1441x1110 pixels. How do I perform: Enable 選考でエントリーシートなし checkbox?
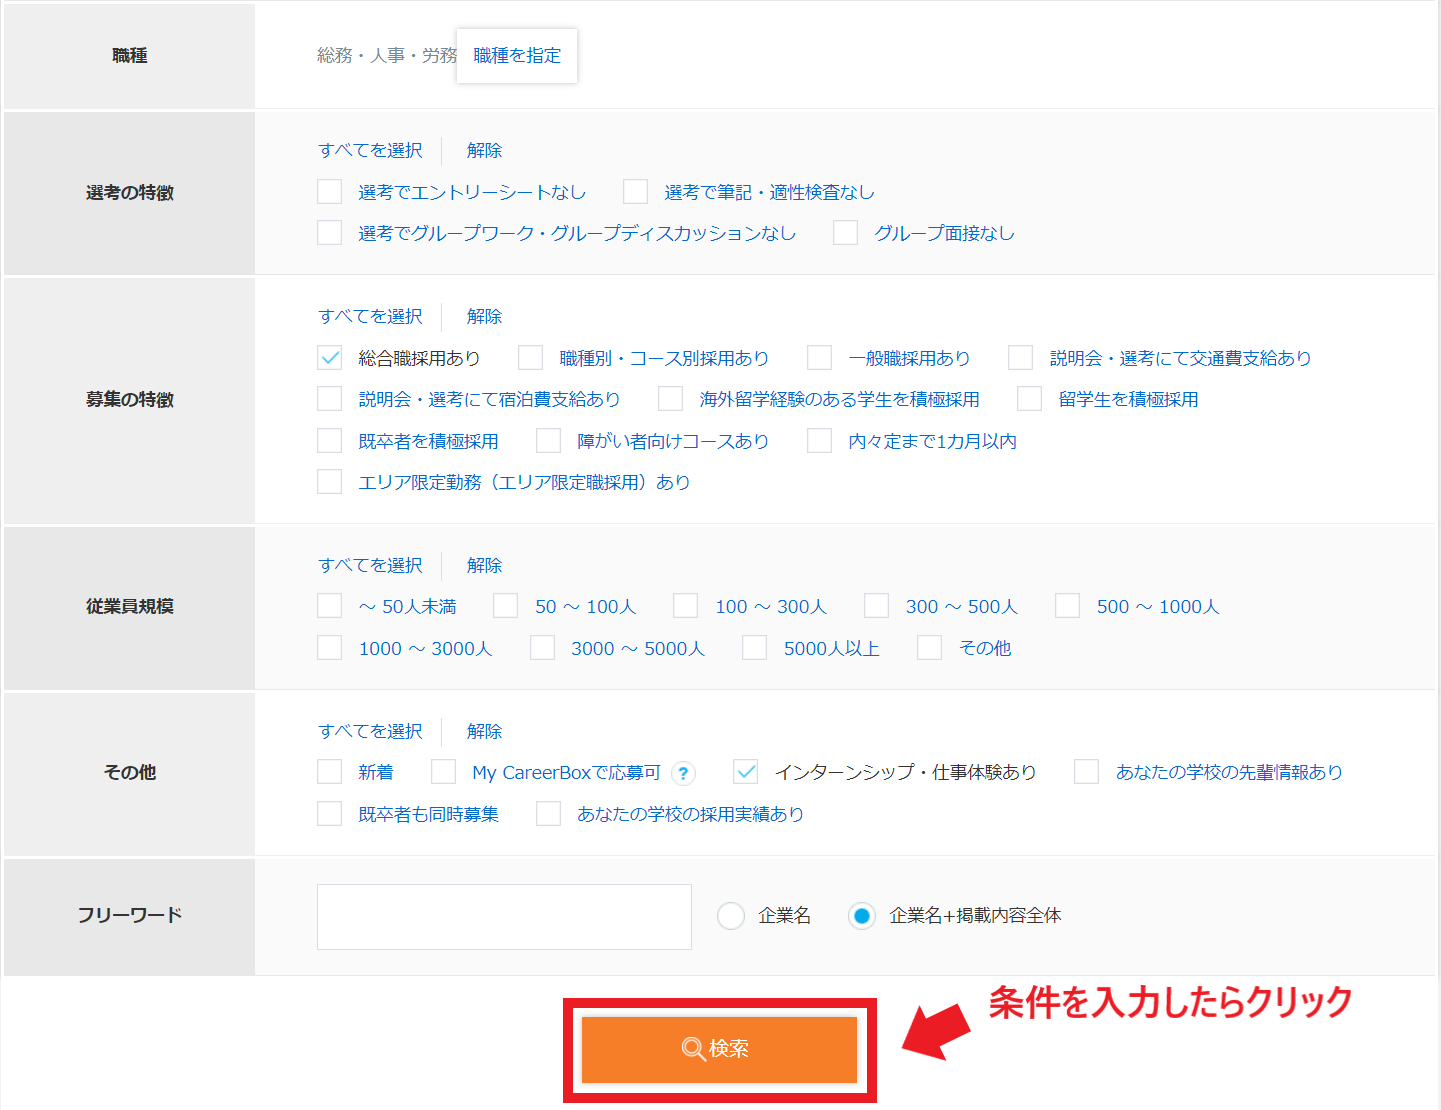click(330, 191)
